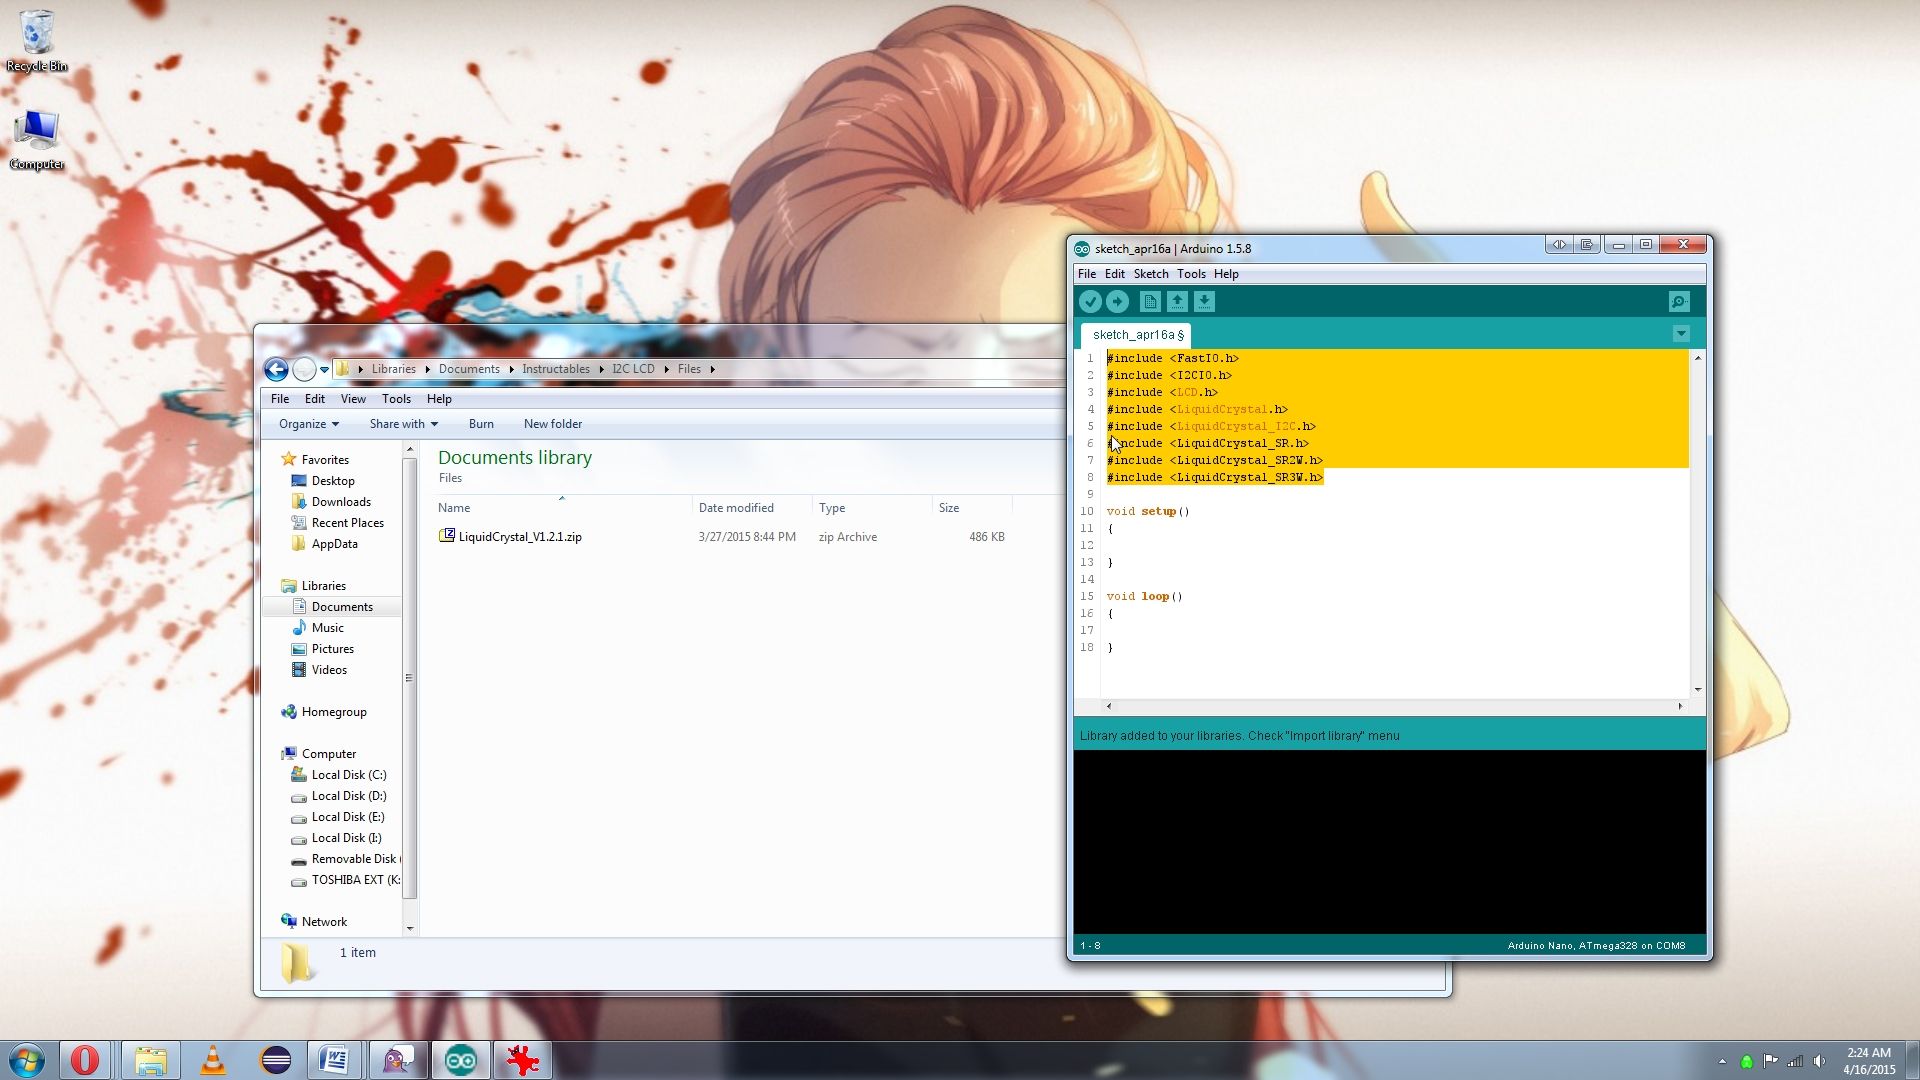Open the Serial Monitor magnifier icon
The width and height of the screenshot is (1920, 1080).
click(1679, 301)
